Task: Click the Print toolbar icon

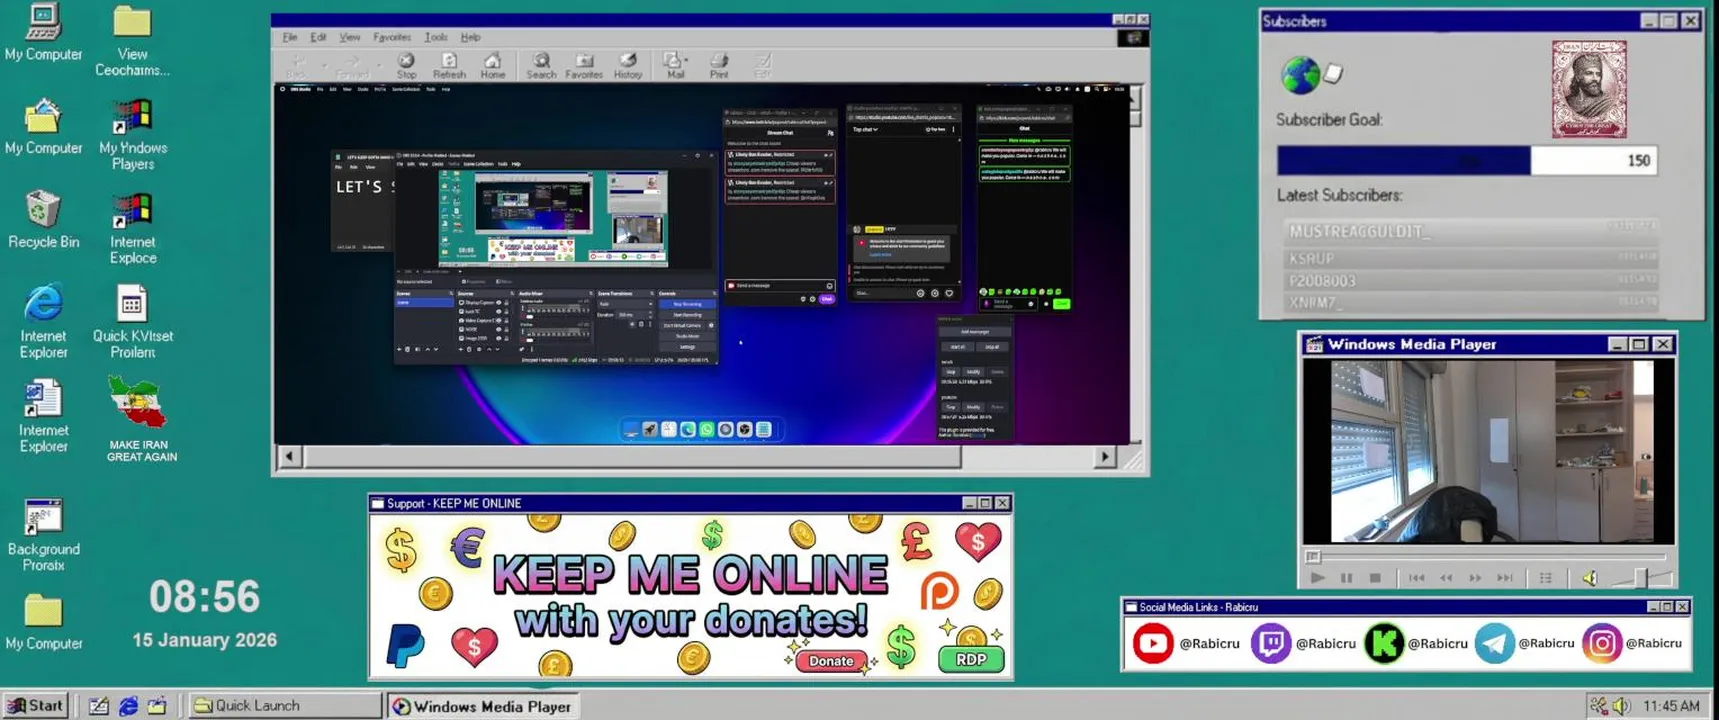Action: point(719,66)
